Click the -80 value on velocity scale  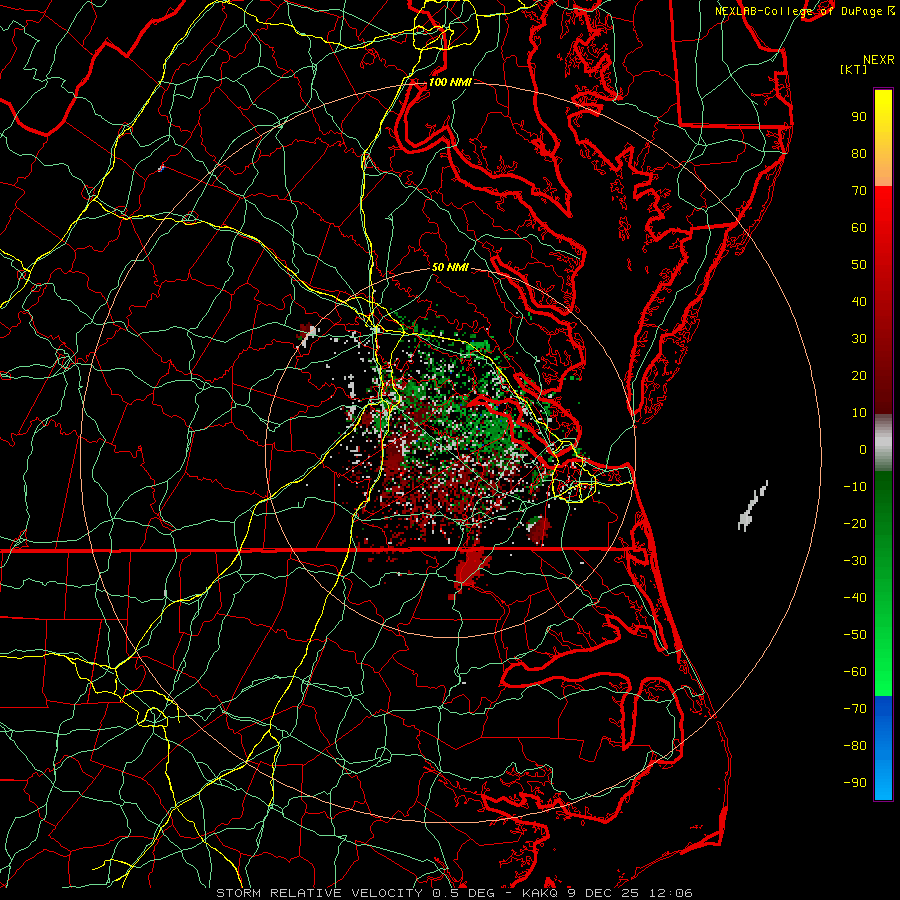pos(855,746)
